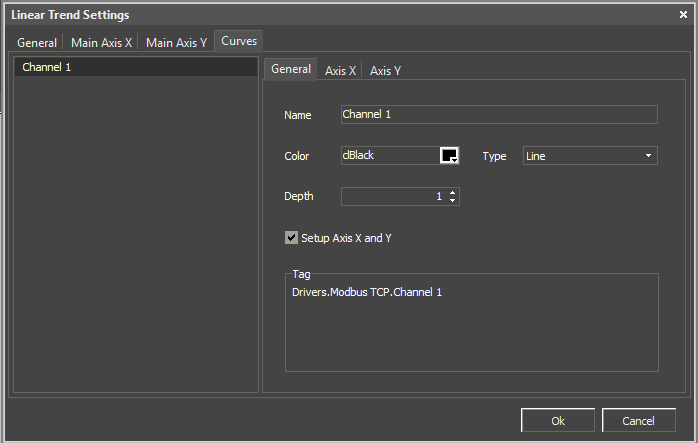Screen dimensions: 698x443
Task: Open the Main Axis X tab
Action: click(x=101, y=42)
